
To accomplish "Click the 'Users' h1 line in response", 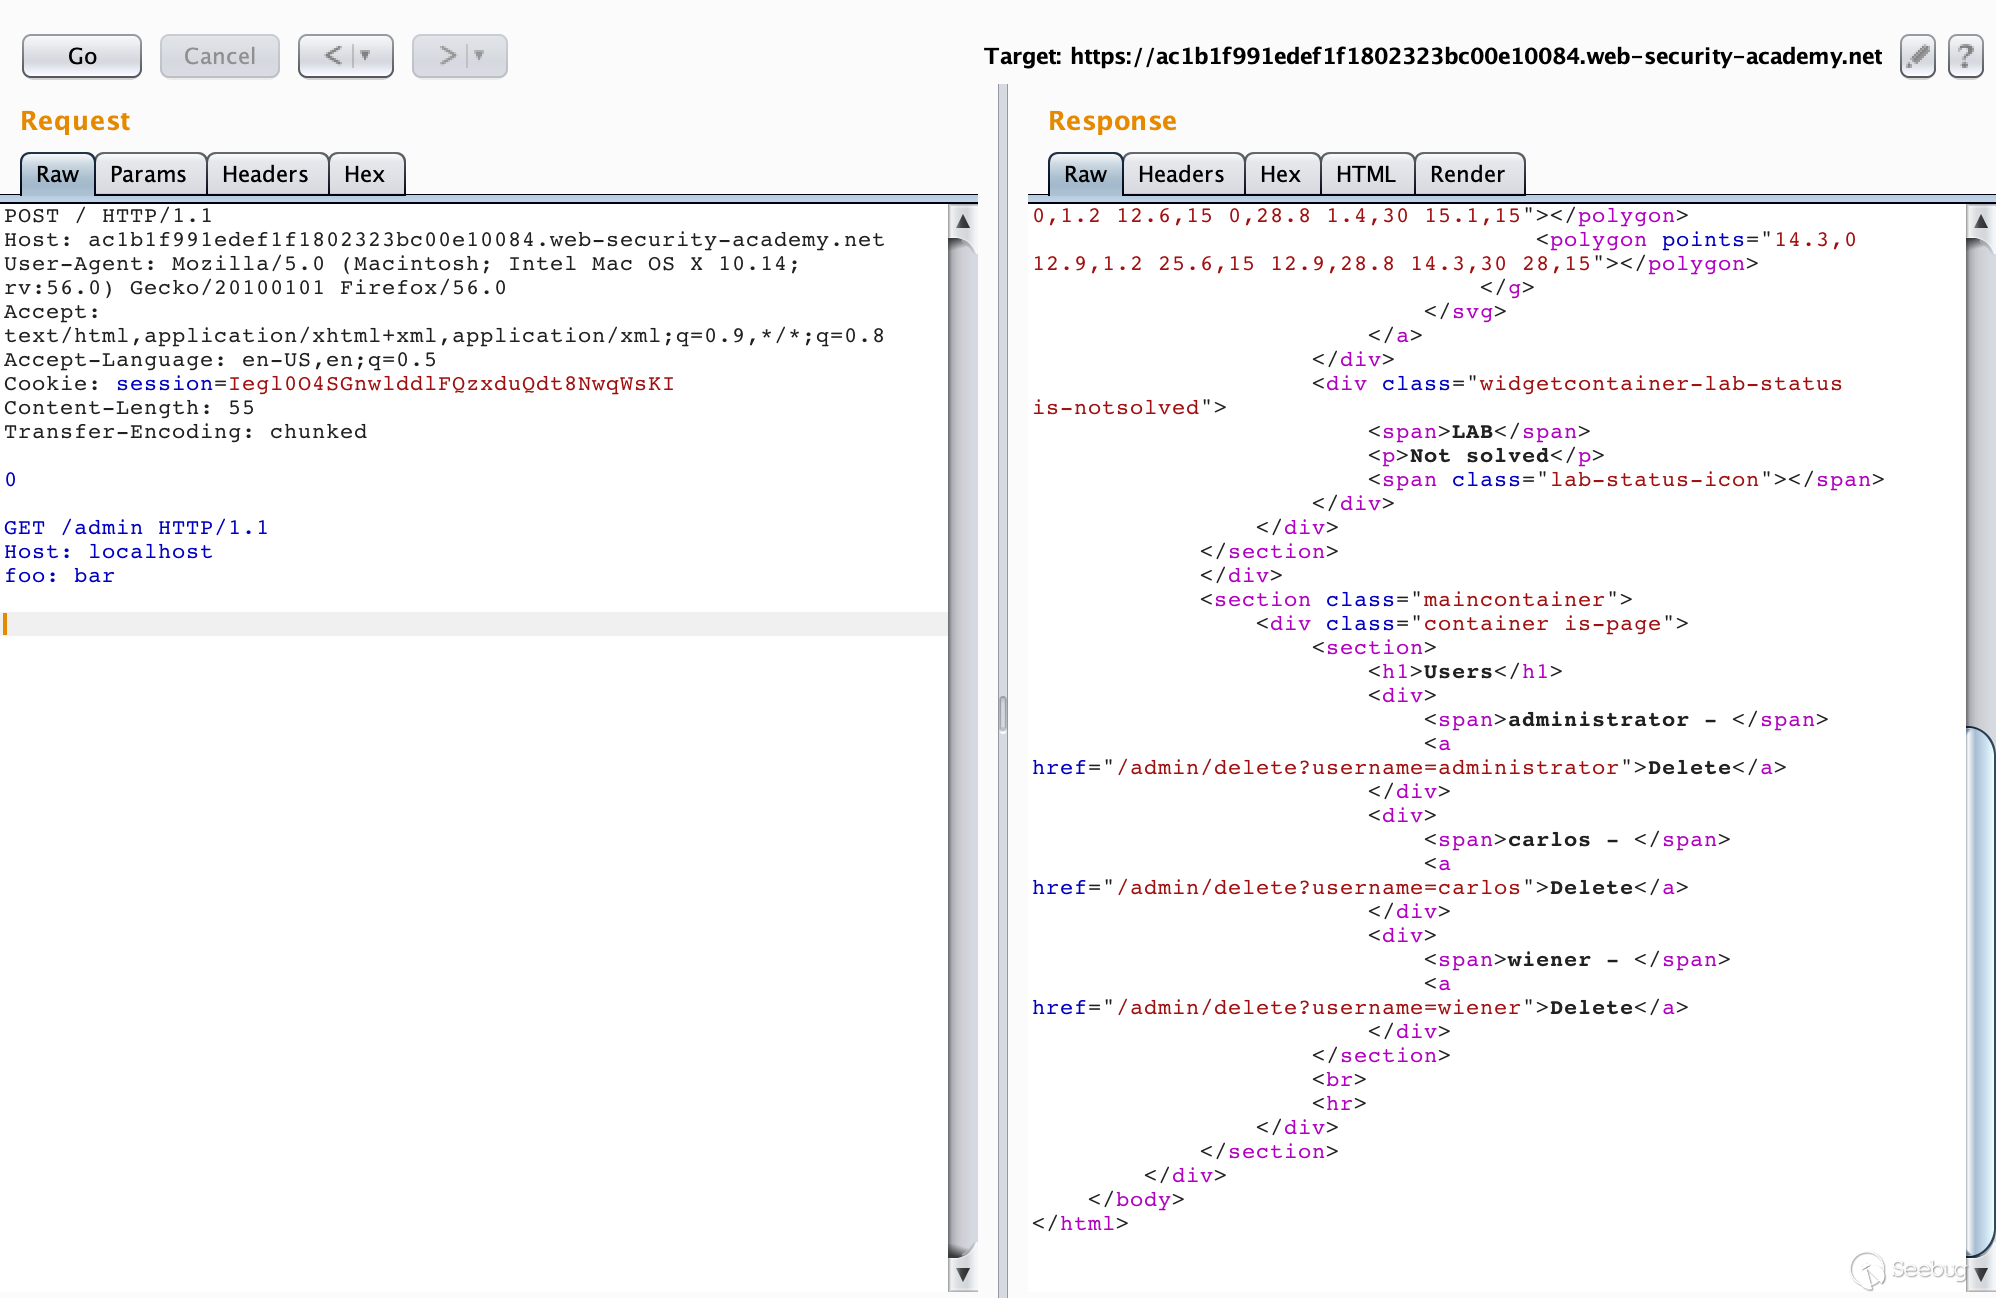I will pyautogui.click(x=1465, y=672).
